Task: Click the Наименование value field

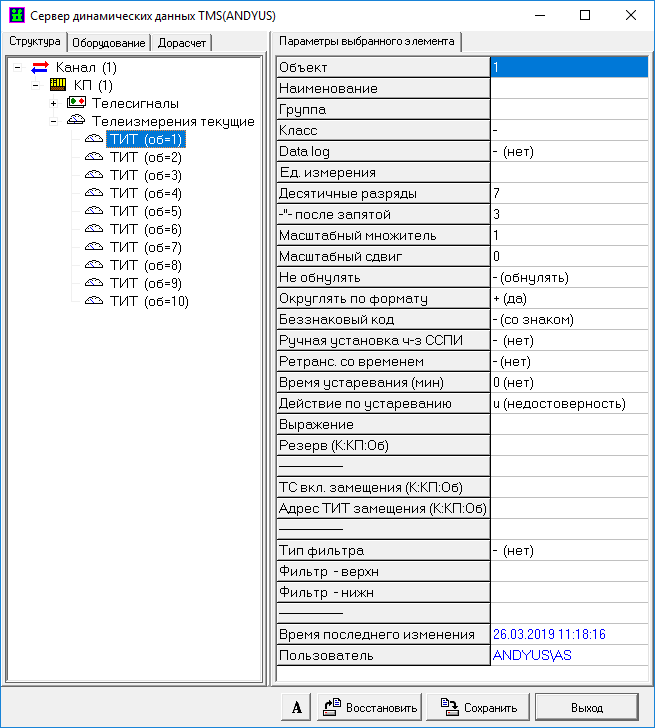Action: [568, 88]
